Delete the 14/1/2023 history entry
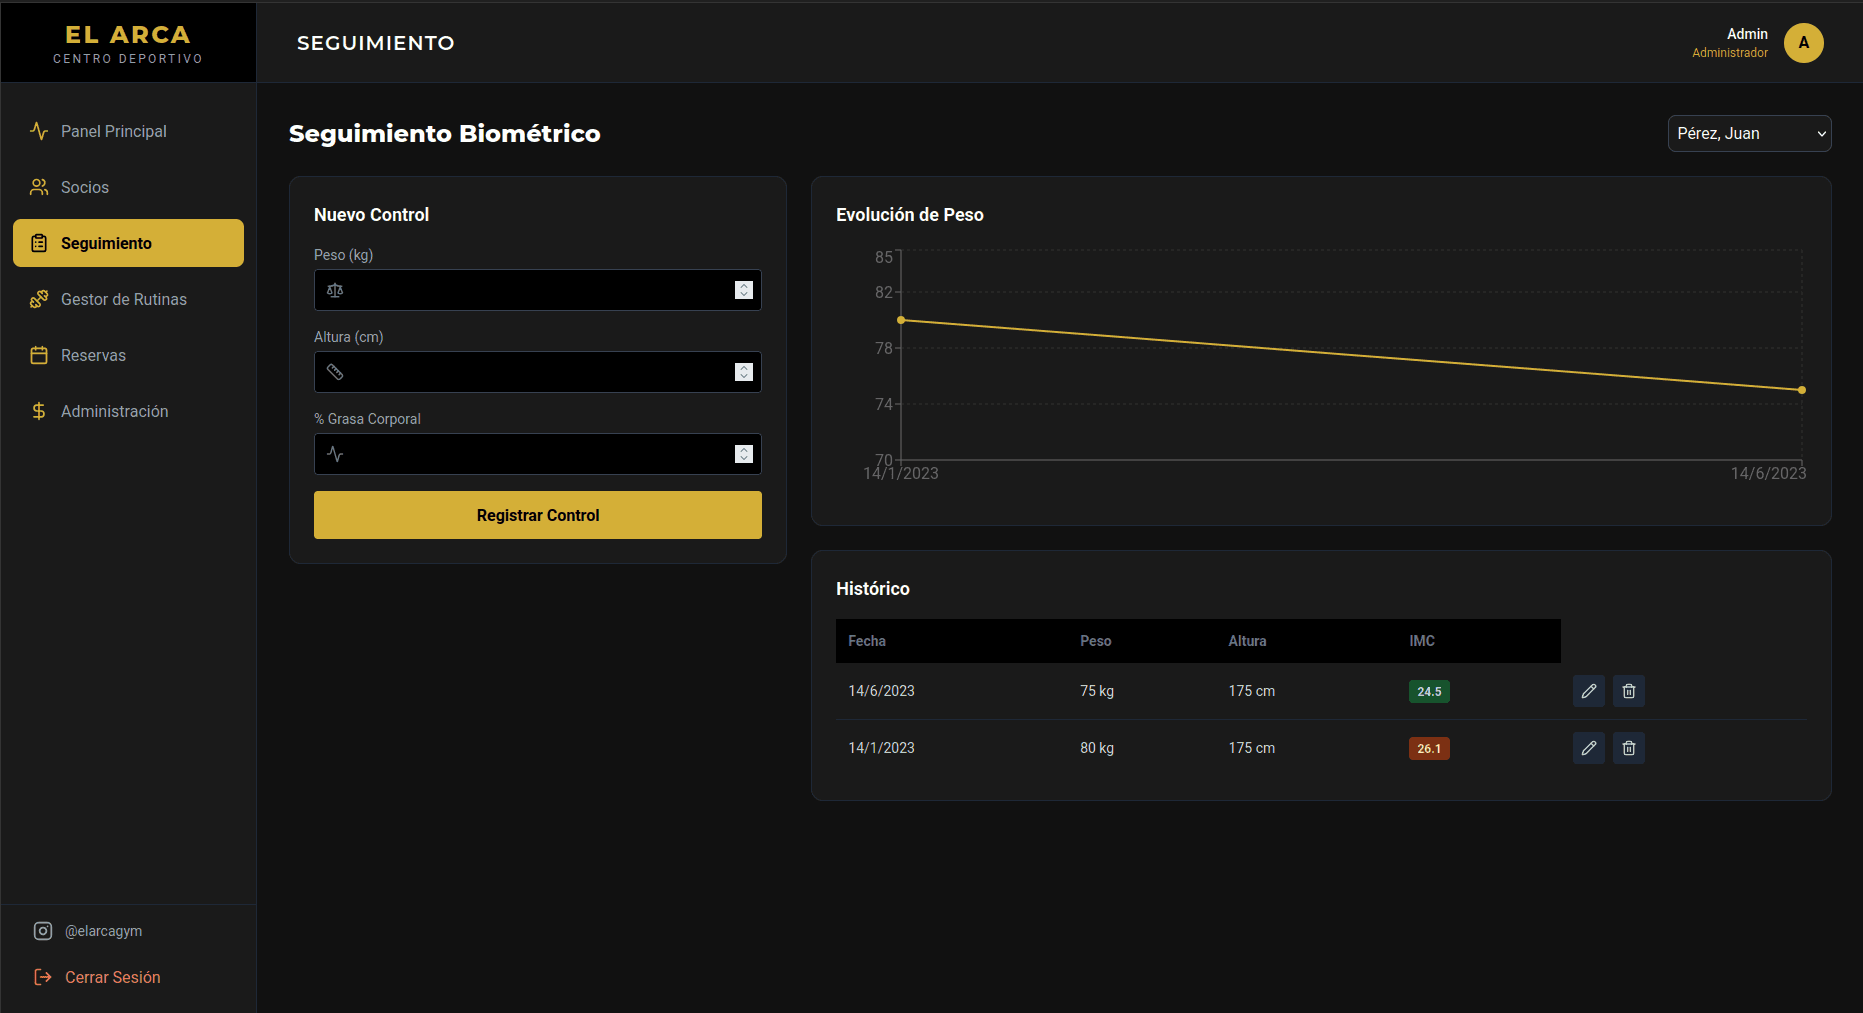This screenshot has height=1013, width=1863. [x=1628, y=748]
